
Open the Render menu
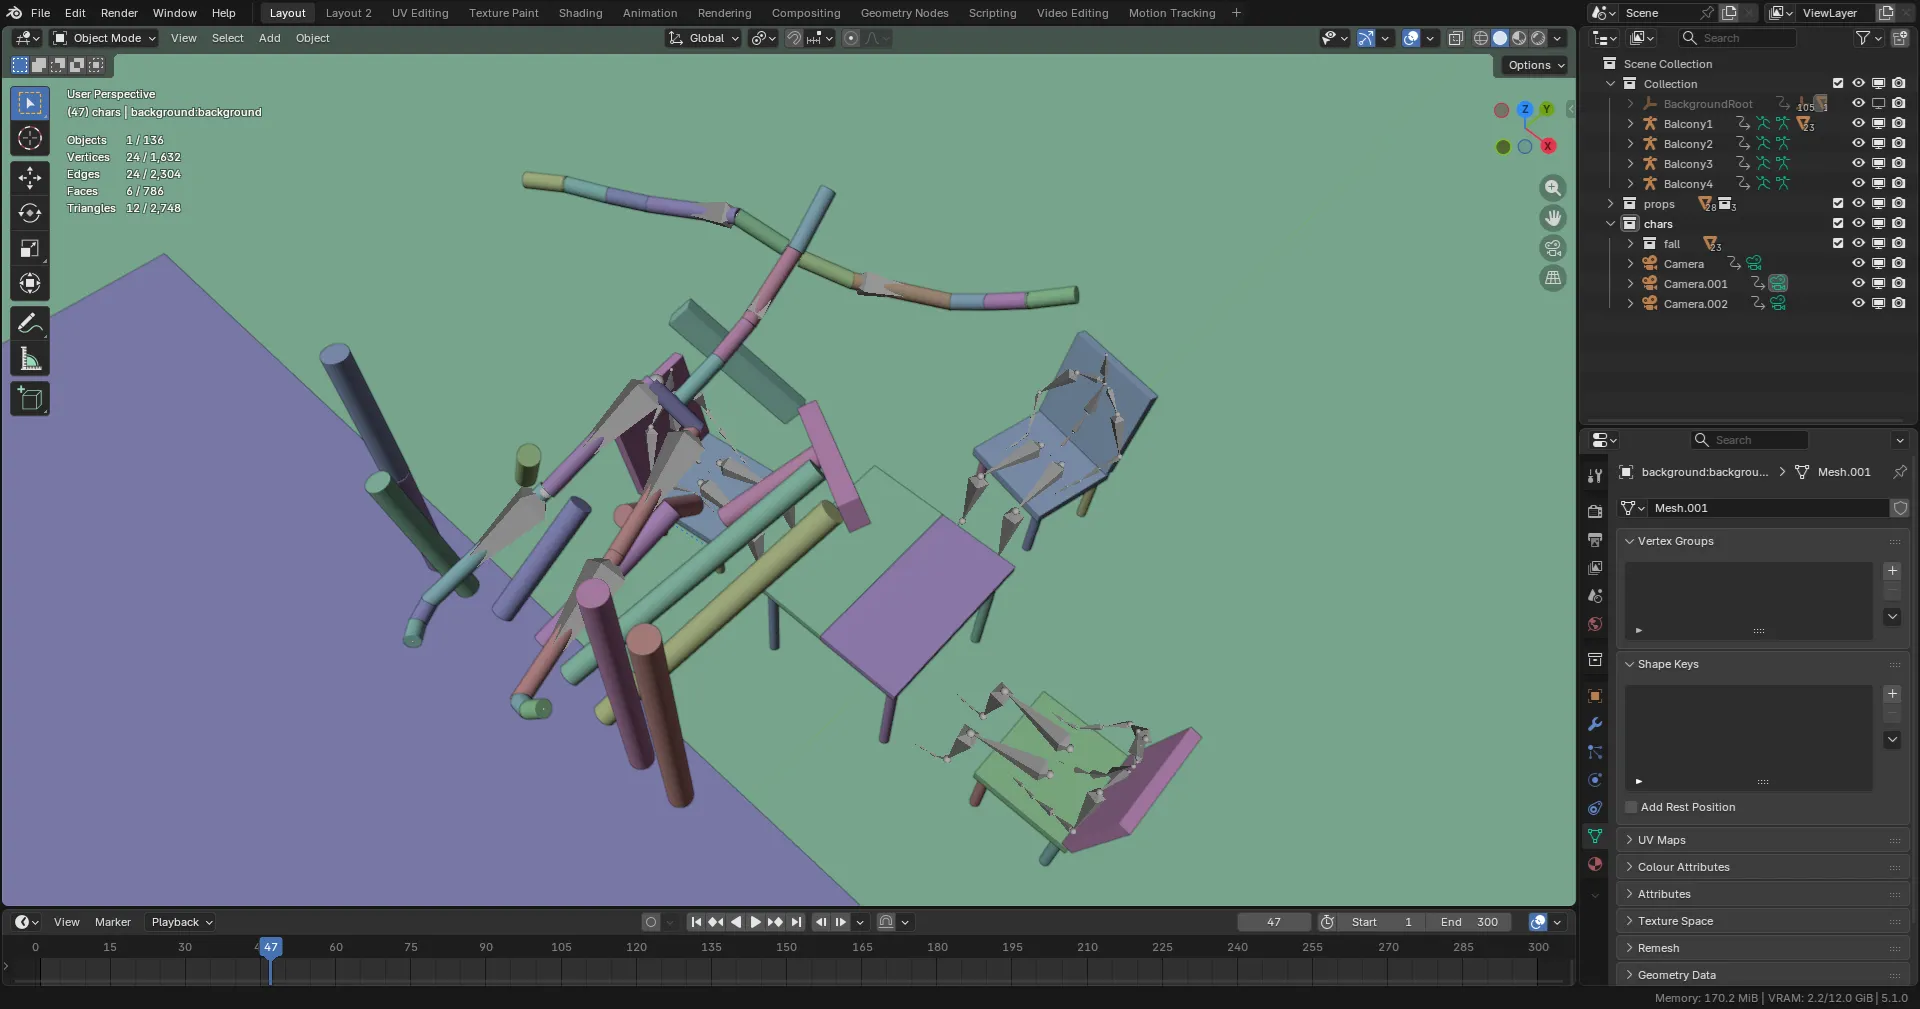point(119,13)
